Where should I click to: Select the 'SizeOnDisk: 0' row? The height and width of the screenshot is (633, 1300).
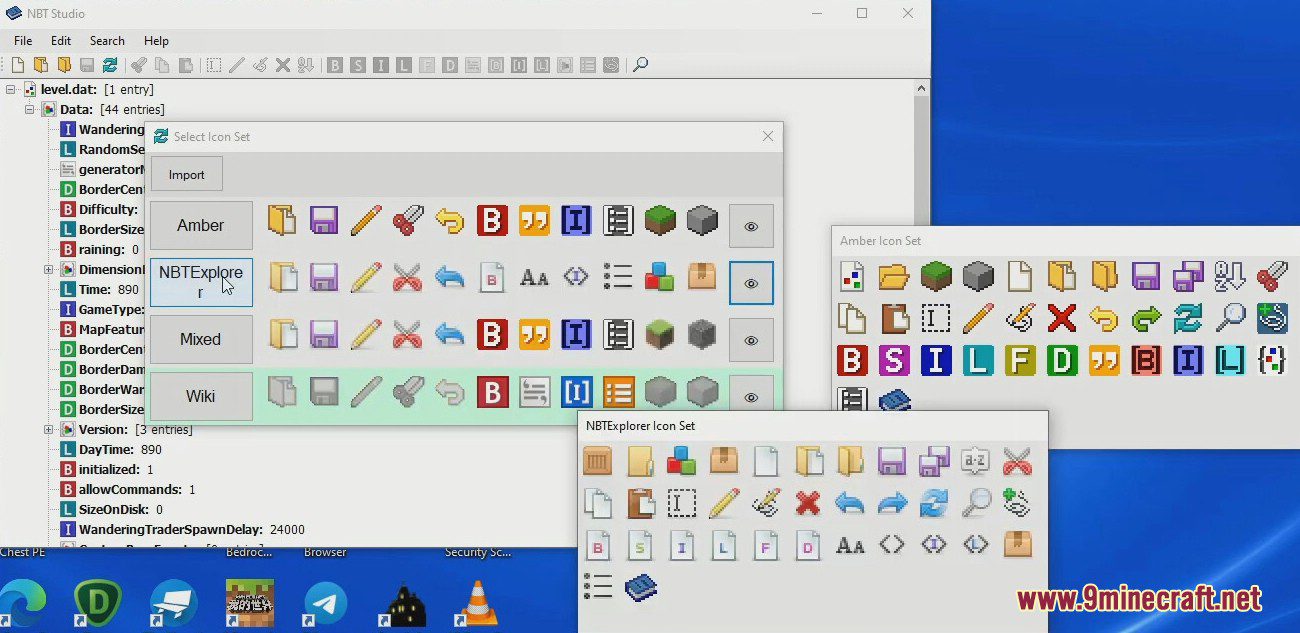point(111,509)
